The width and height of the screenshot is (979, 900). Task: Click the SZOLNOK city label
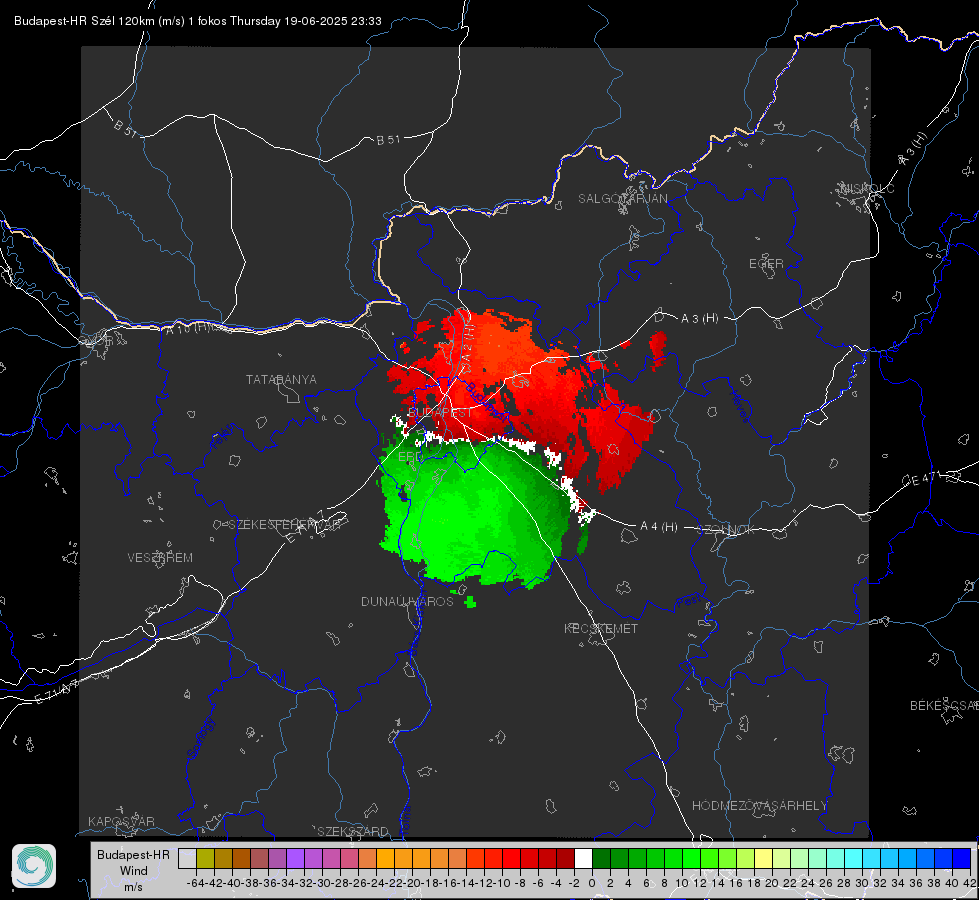coord(726,530)
